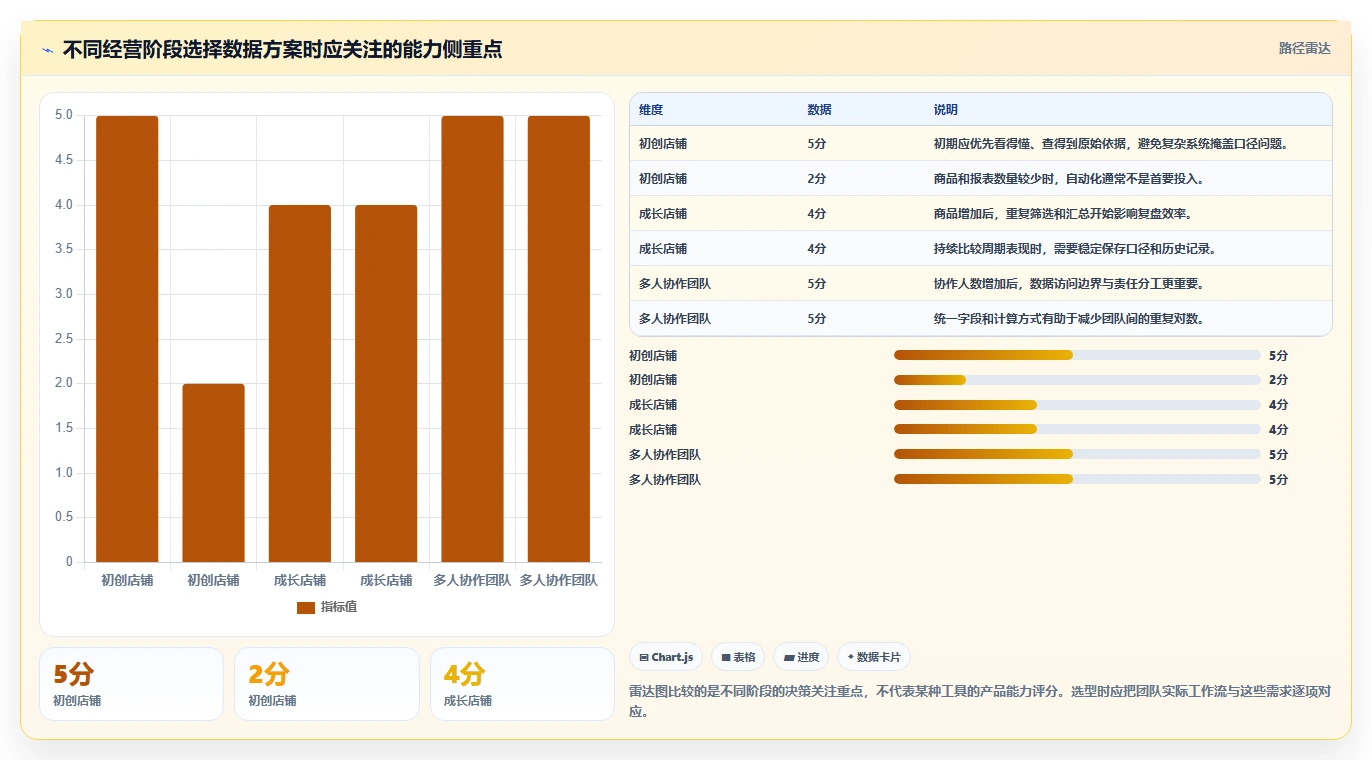Click the title 不同经营阶段选择数据方案时应关注的能力侧重点
The image size is (1372, 760).
282,49
